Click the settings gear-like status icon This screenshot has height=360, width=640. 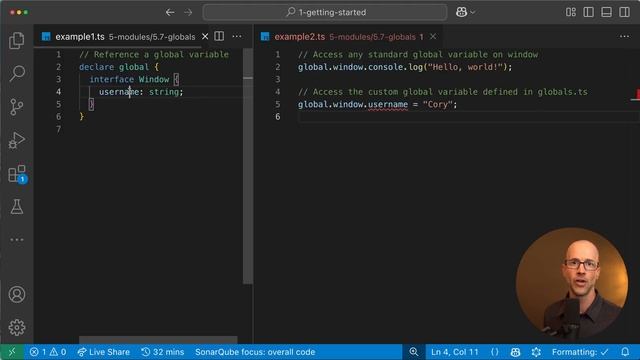point(536,352)
